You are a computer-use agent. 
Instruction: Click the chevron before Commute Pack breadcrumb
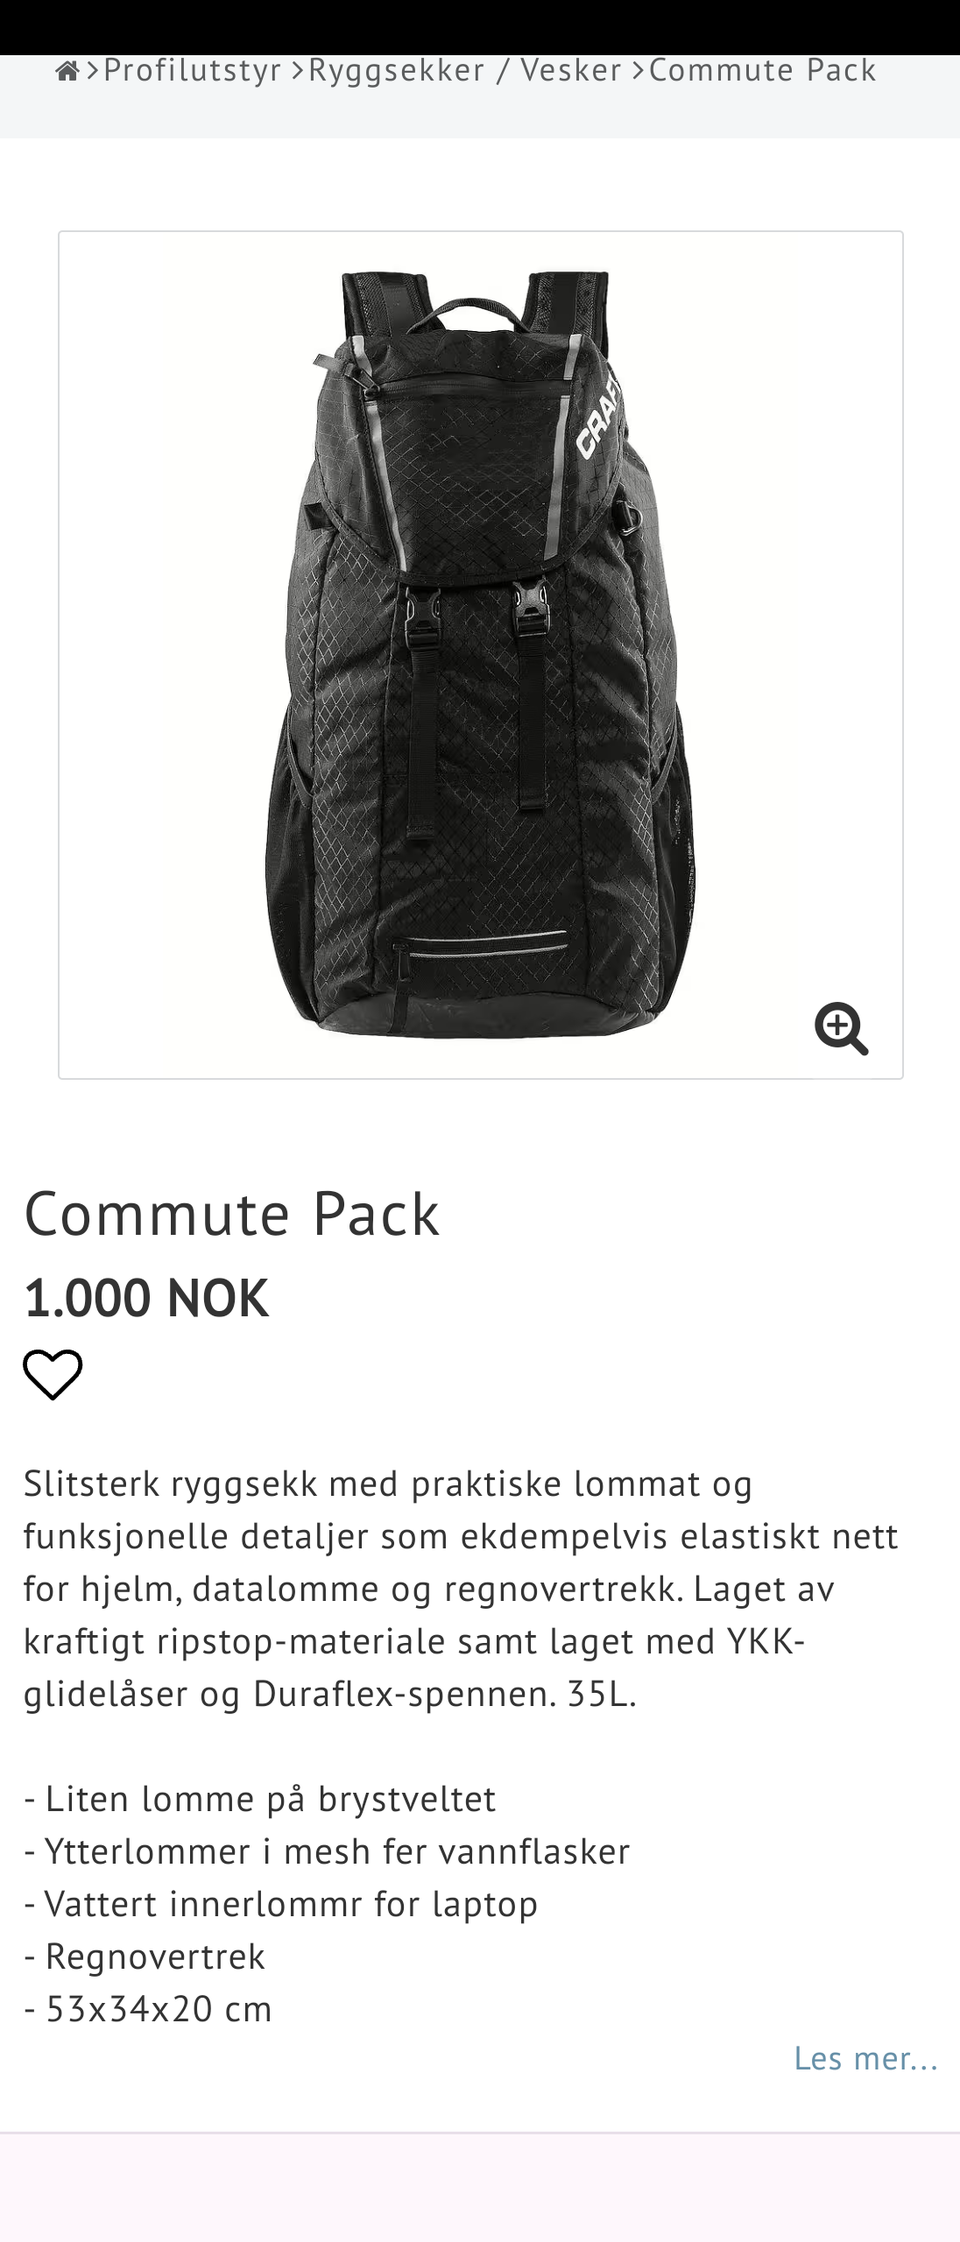coord(638,71)
